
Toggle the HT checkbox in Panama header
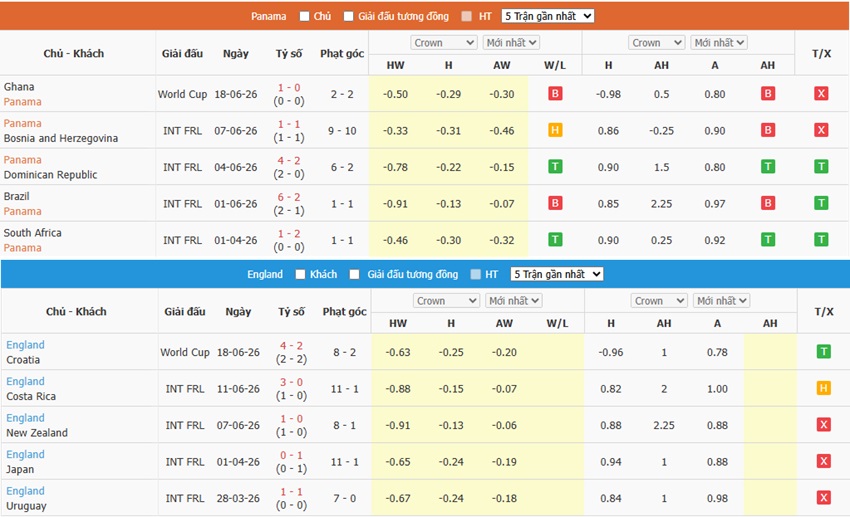[466, 16]
